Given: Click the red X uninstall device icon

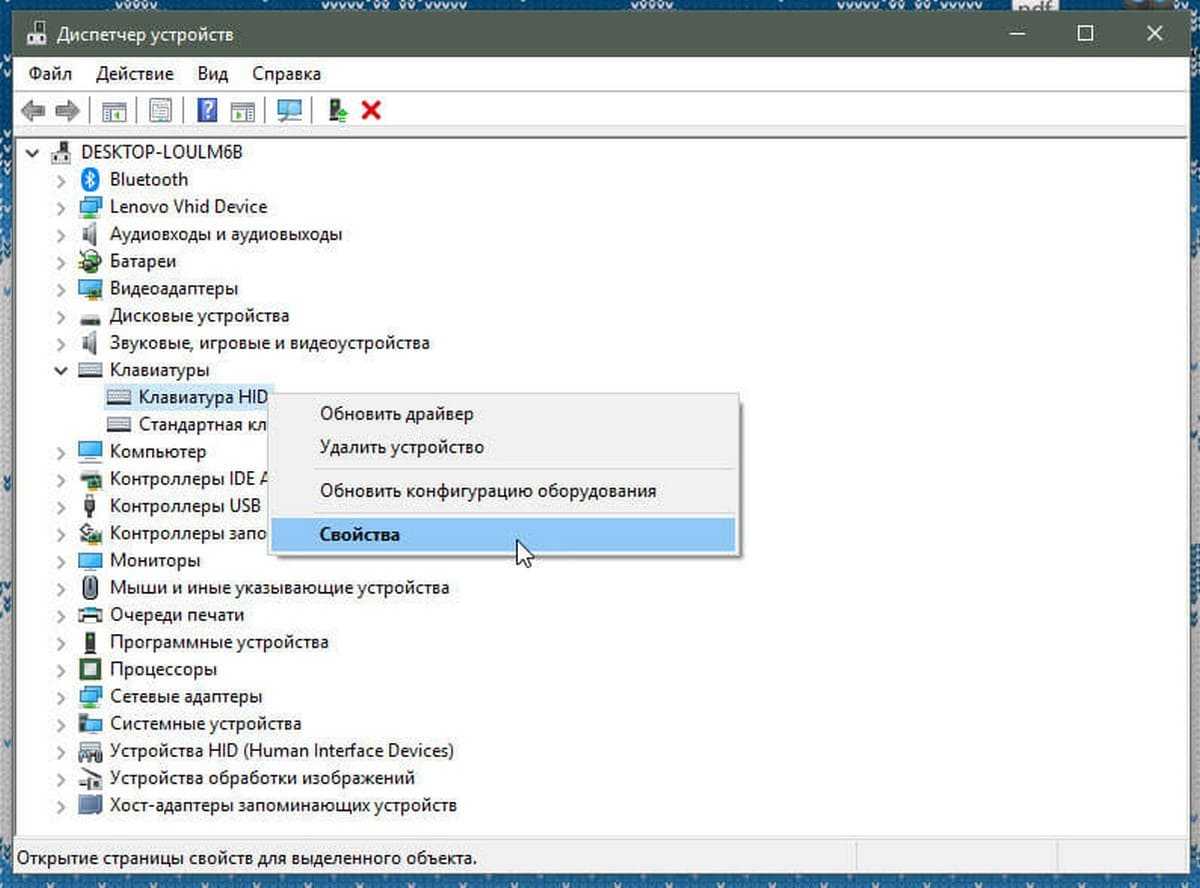Looking at the screenshot, I should coord(371,110).
